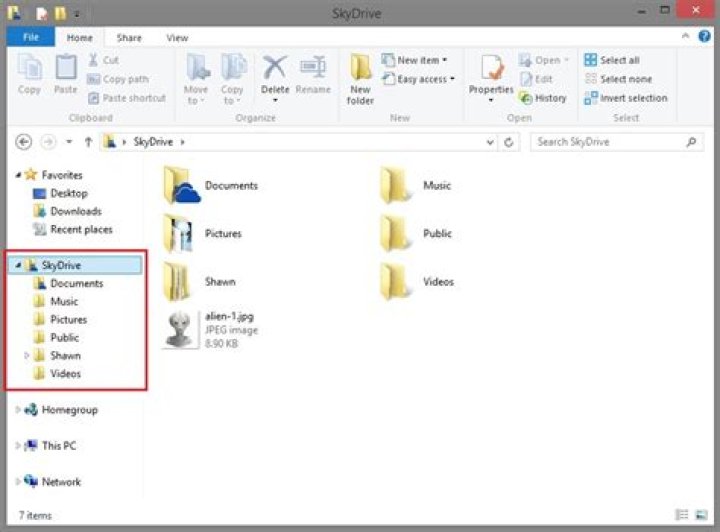Select the Videos folder in file pane
720x532 pixels.
point(417,281)
